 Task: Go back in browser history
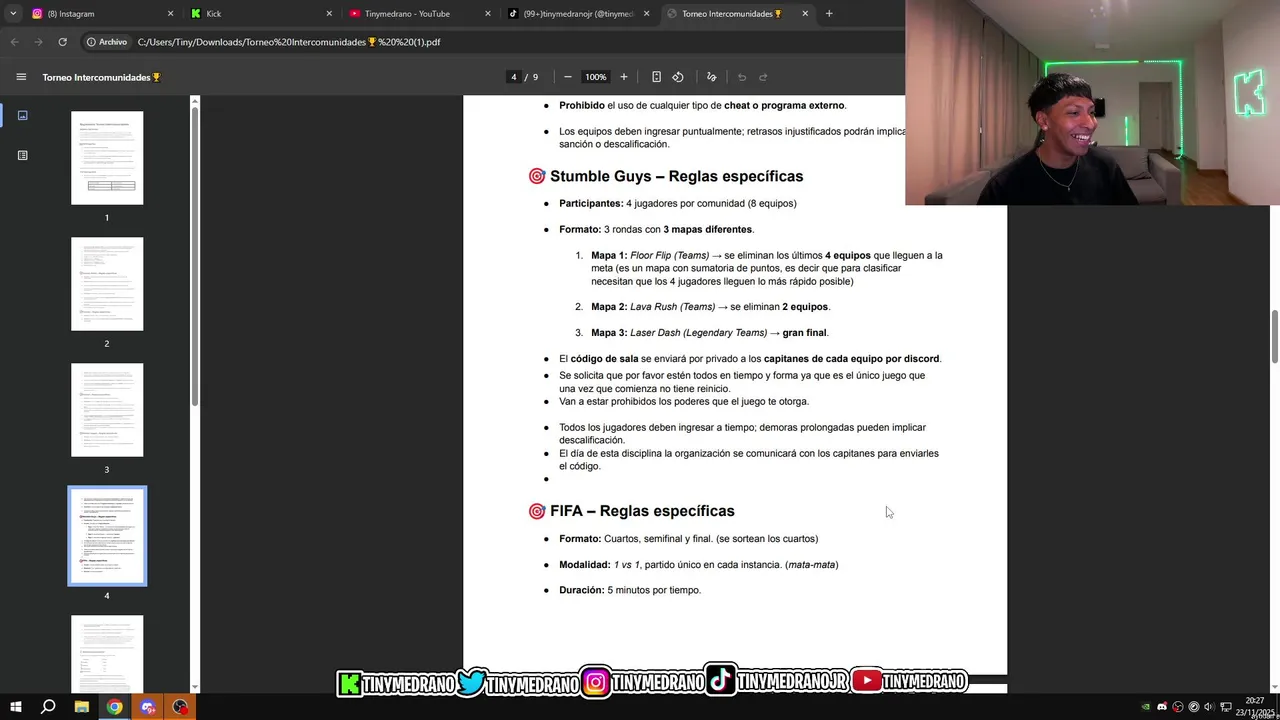click(x=14, y=42)
